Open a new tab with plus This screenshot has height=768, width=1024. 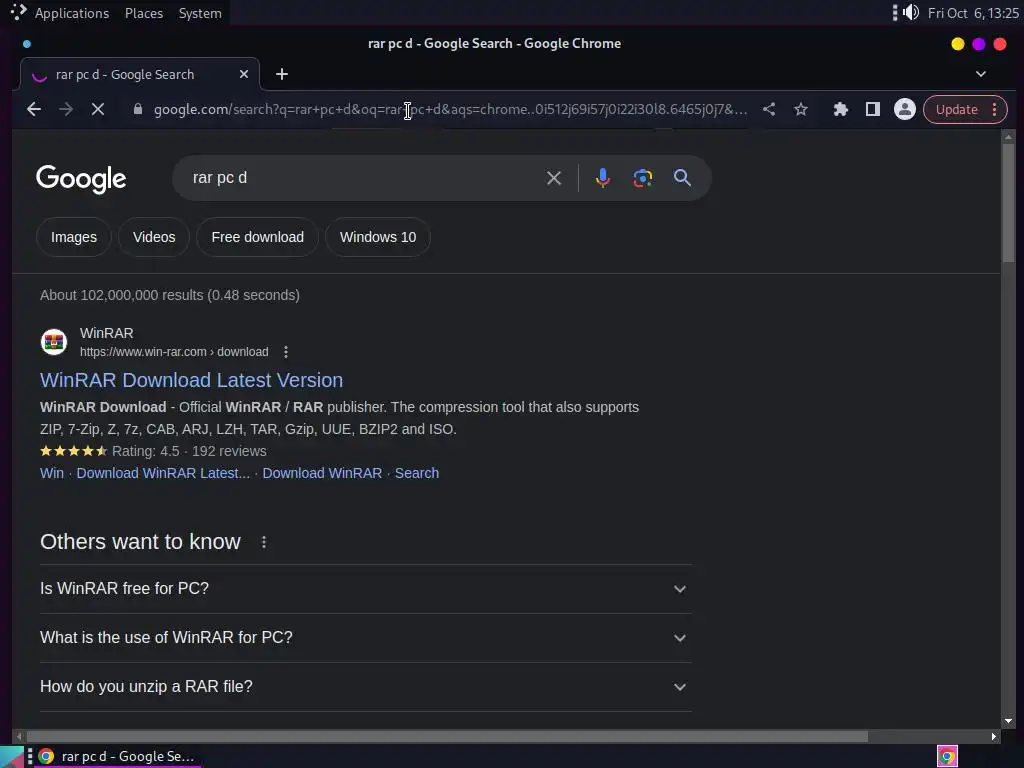282,74
